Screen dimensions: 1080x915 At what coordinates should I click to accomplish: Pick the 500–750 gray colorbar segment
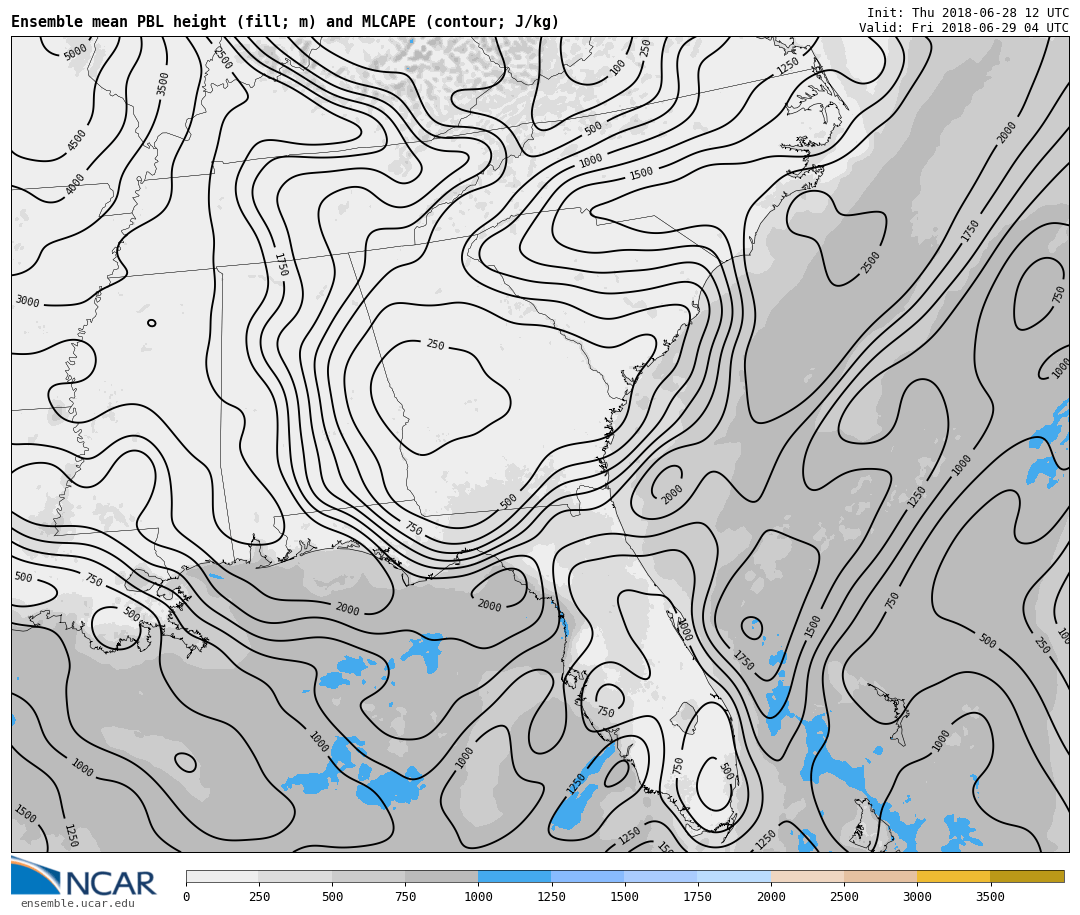pyautogui.click(x=368, y=876)
